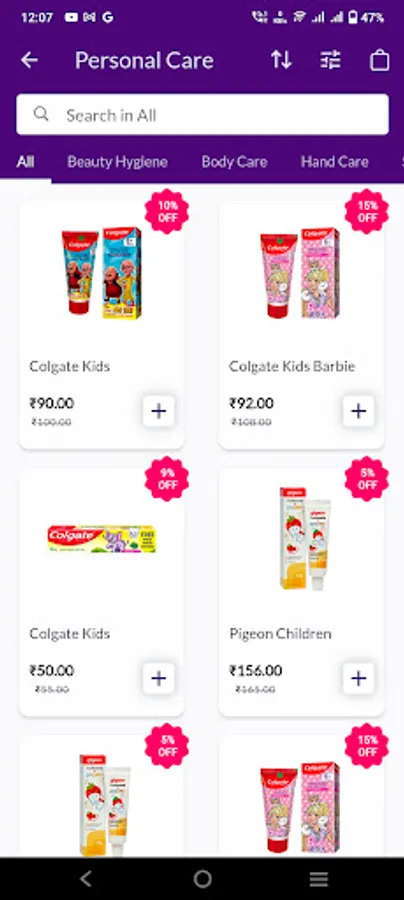The width and height of the screenshot is (404, 900).
Task: Open the filter sliders icon
Action: coord(331,60)
